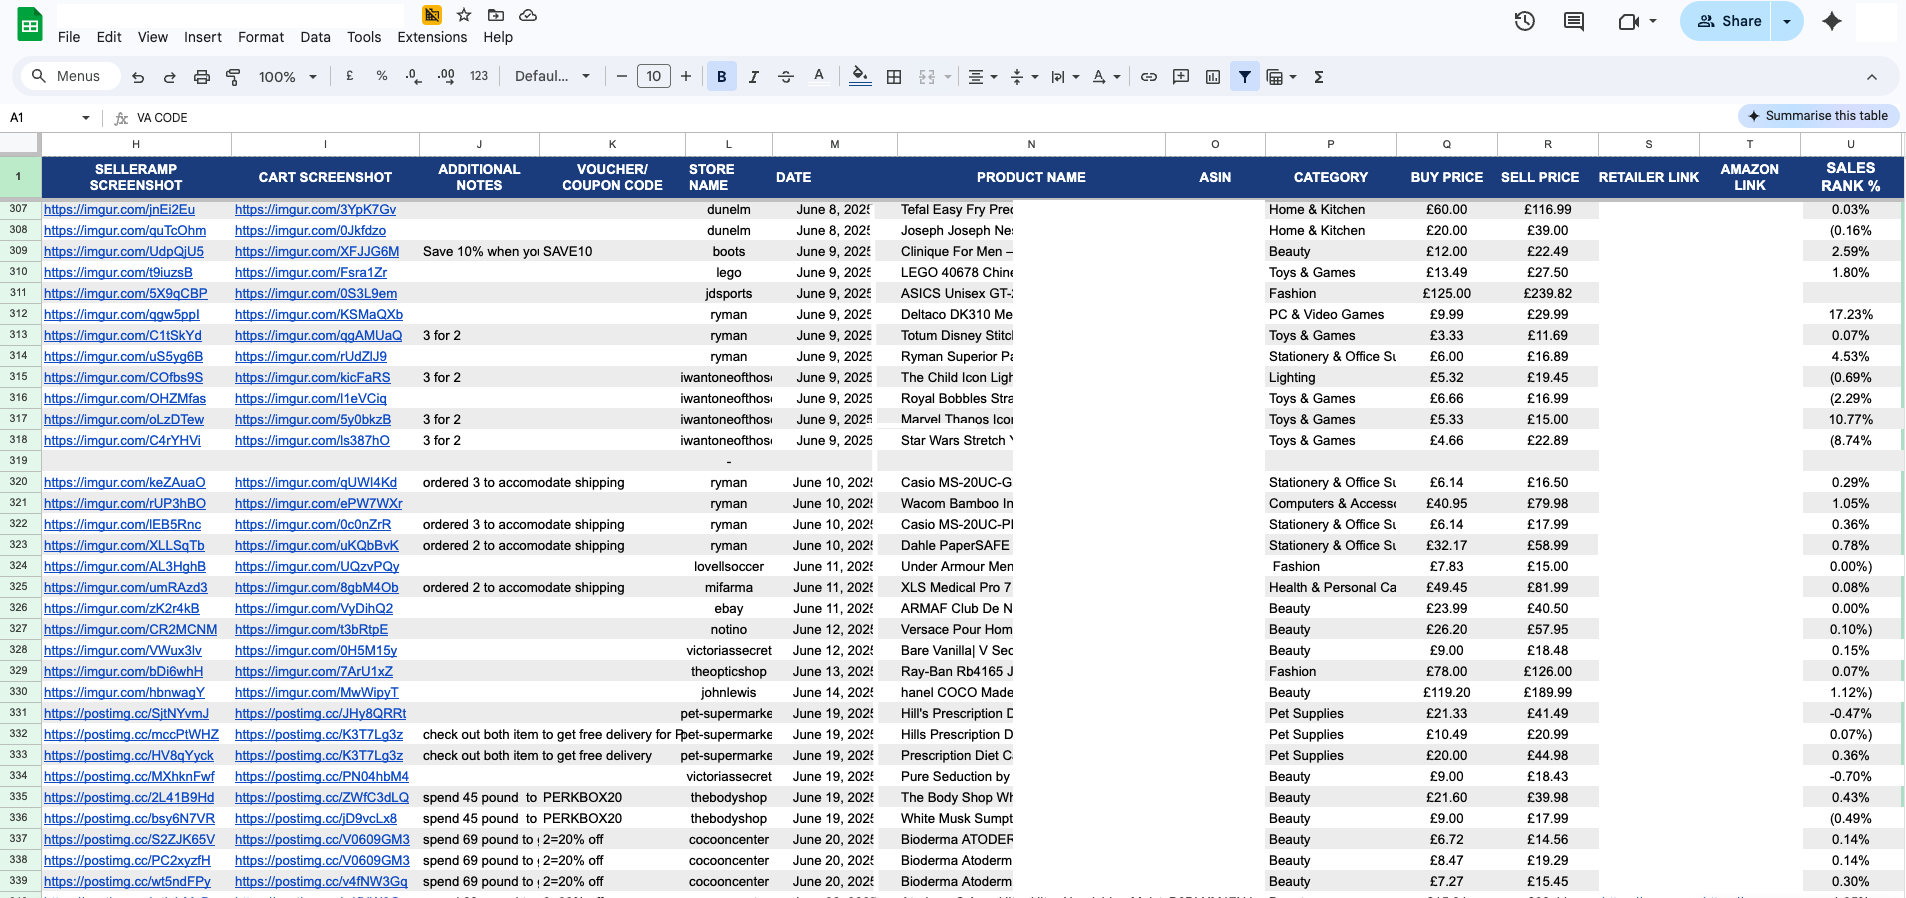The image size is (1906, 898).
Task: Open the Extensions menu
Action: (x=432, y=37)
